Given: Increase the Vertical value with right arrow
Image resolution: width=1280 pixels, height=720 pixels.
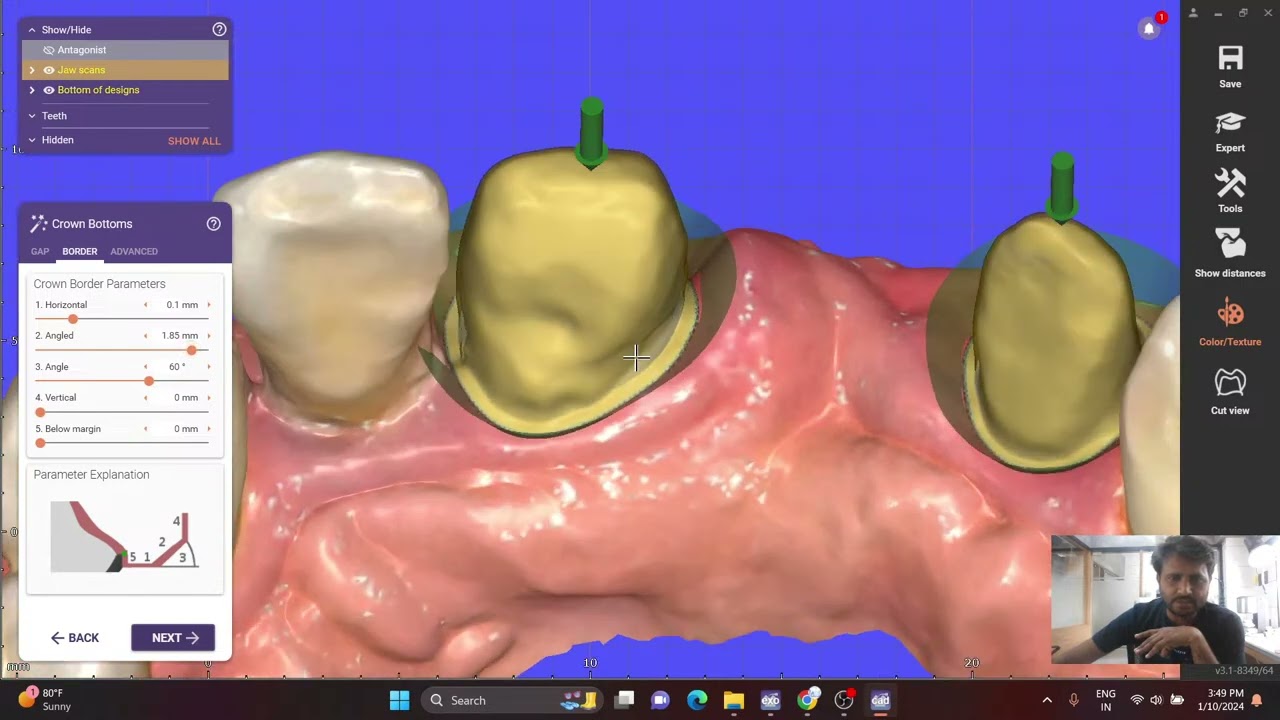Looking at the screenshot, I should pyautogui.click(x=209, y=398).
